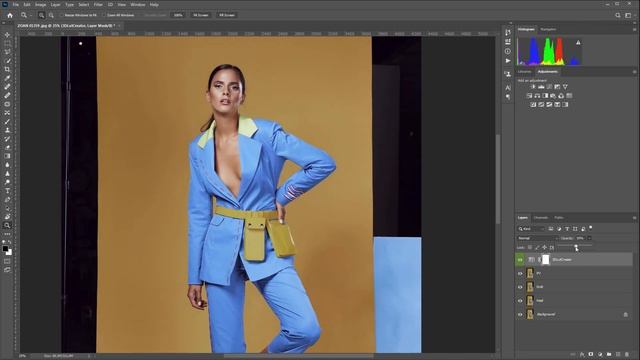Click the opacity slider handle
640x360 pixels.
[576, 246]
